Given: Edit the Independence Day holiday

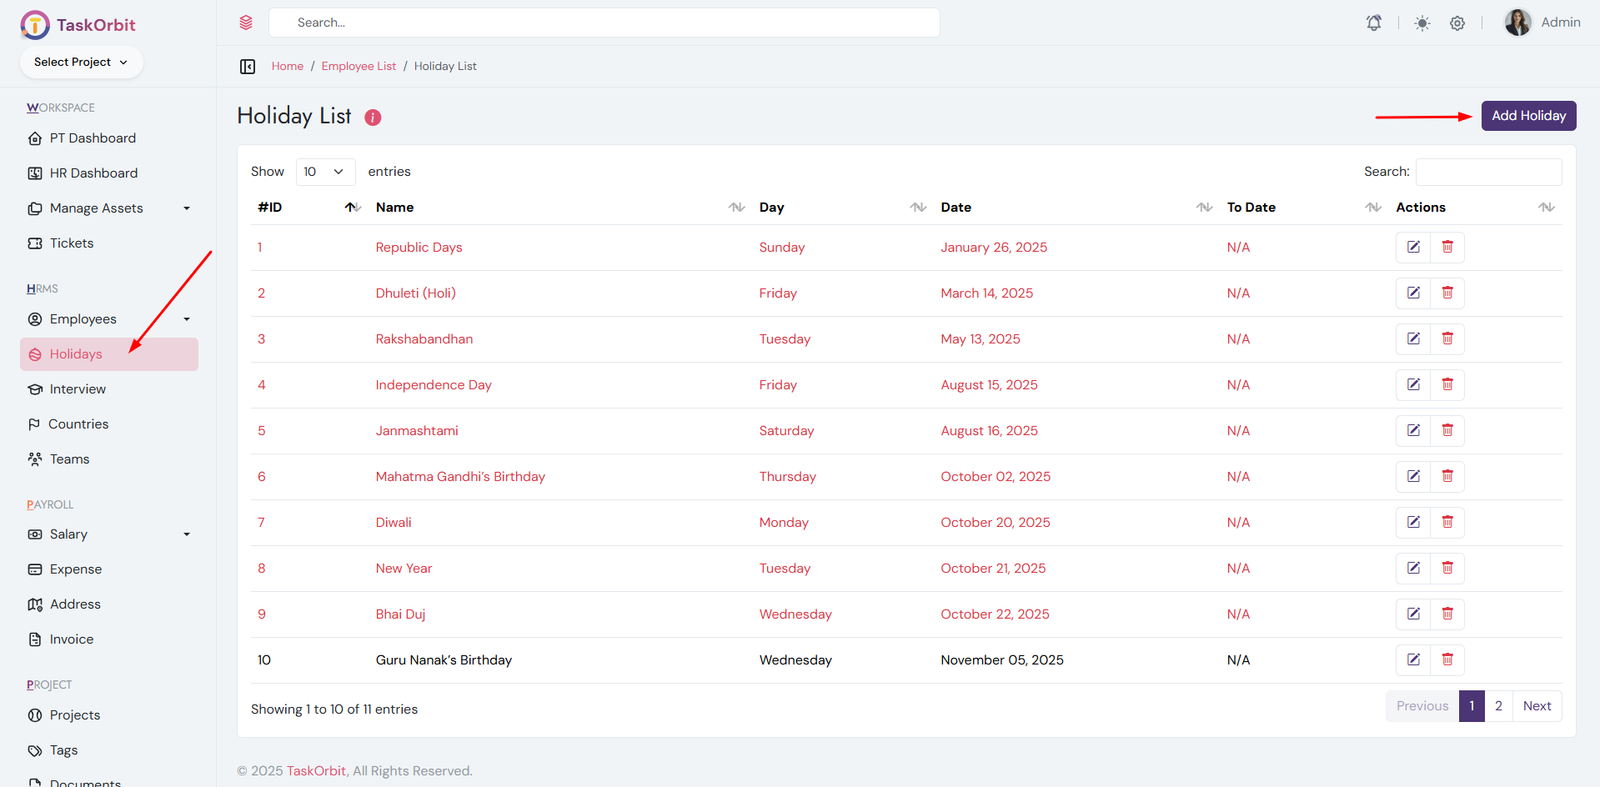Looking at the screenshot, I should [1413, 385].
